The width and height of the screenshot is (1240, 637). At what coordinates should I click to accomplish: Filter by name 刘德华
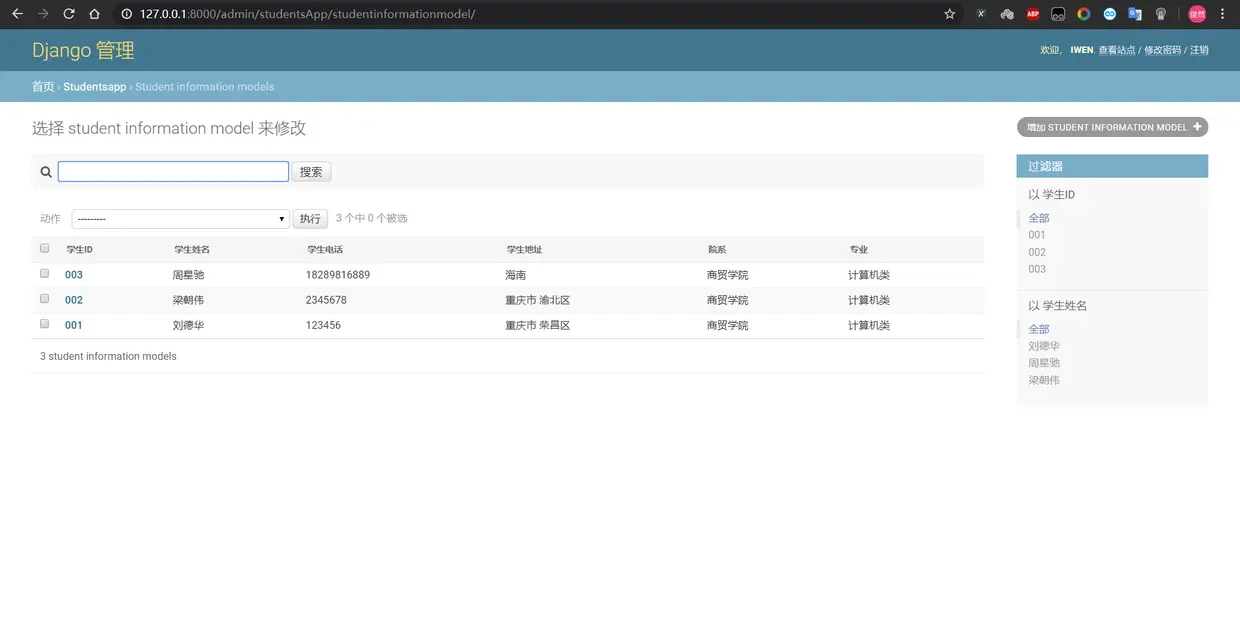(1044, 346)
